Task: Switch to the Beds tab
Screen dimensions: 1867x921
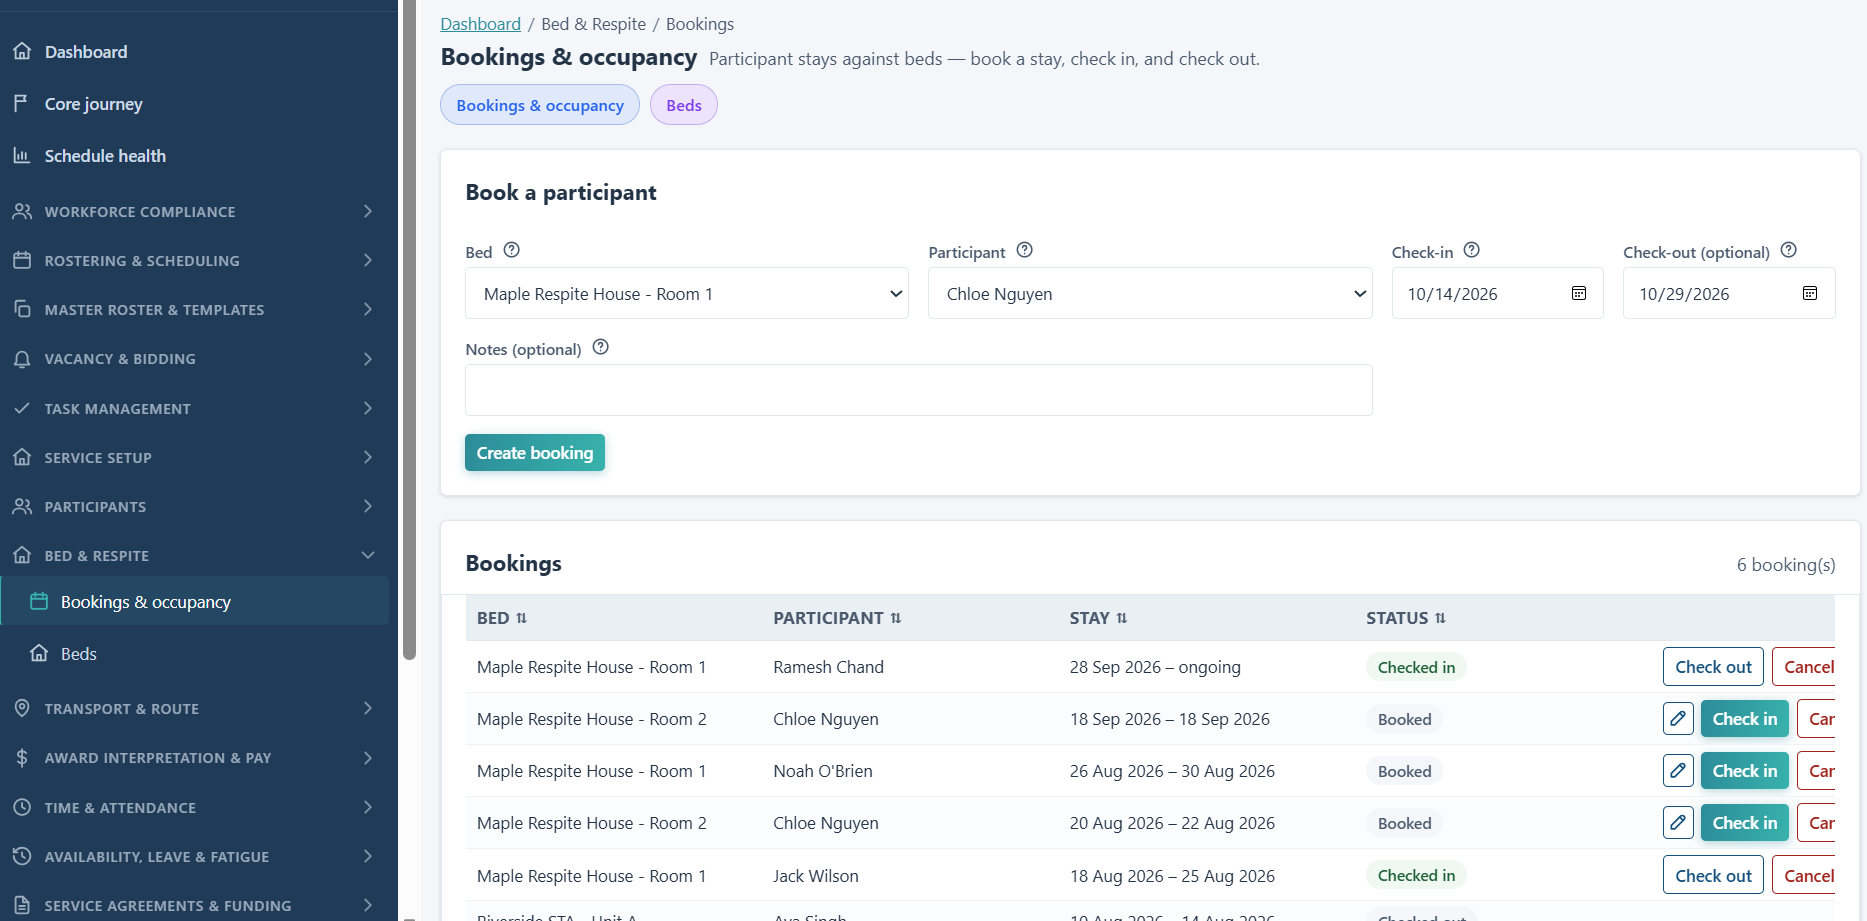Action: click(x=684, y=105)
